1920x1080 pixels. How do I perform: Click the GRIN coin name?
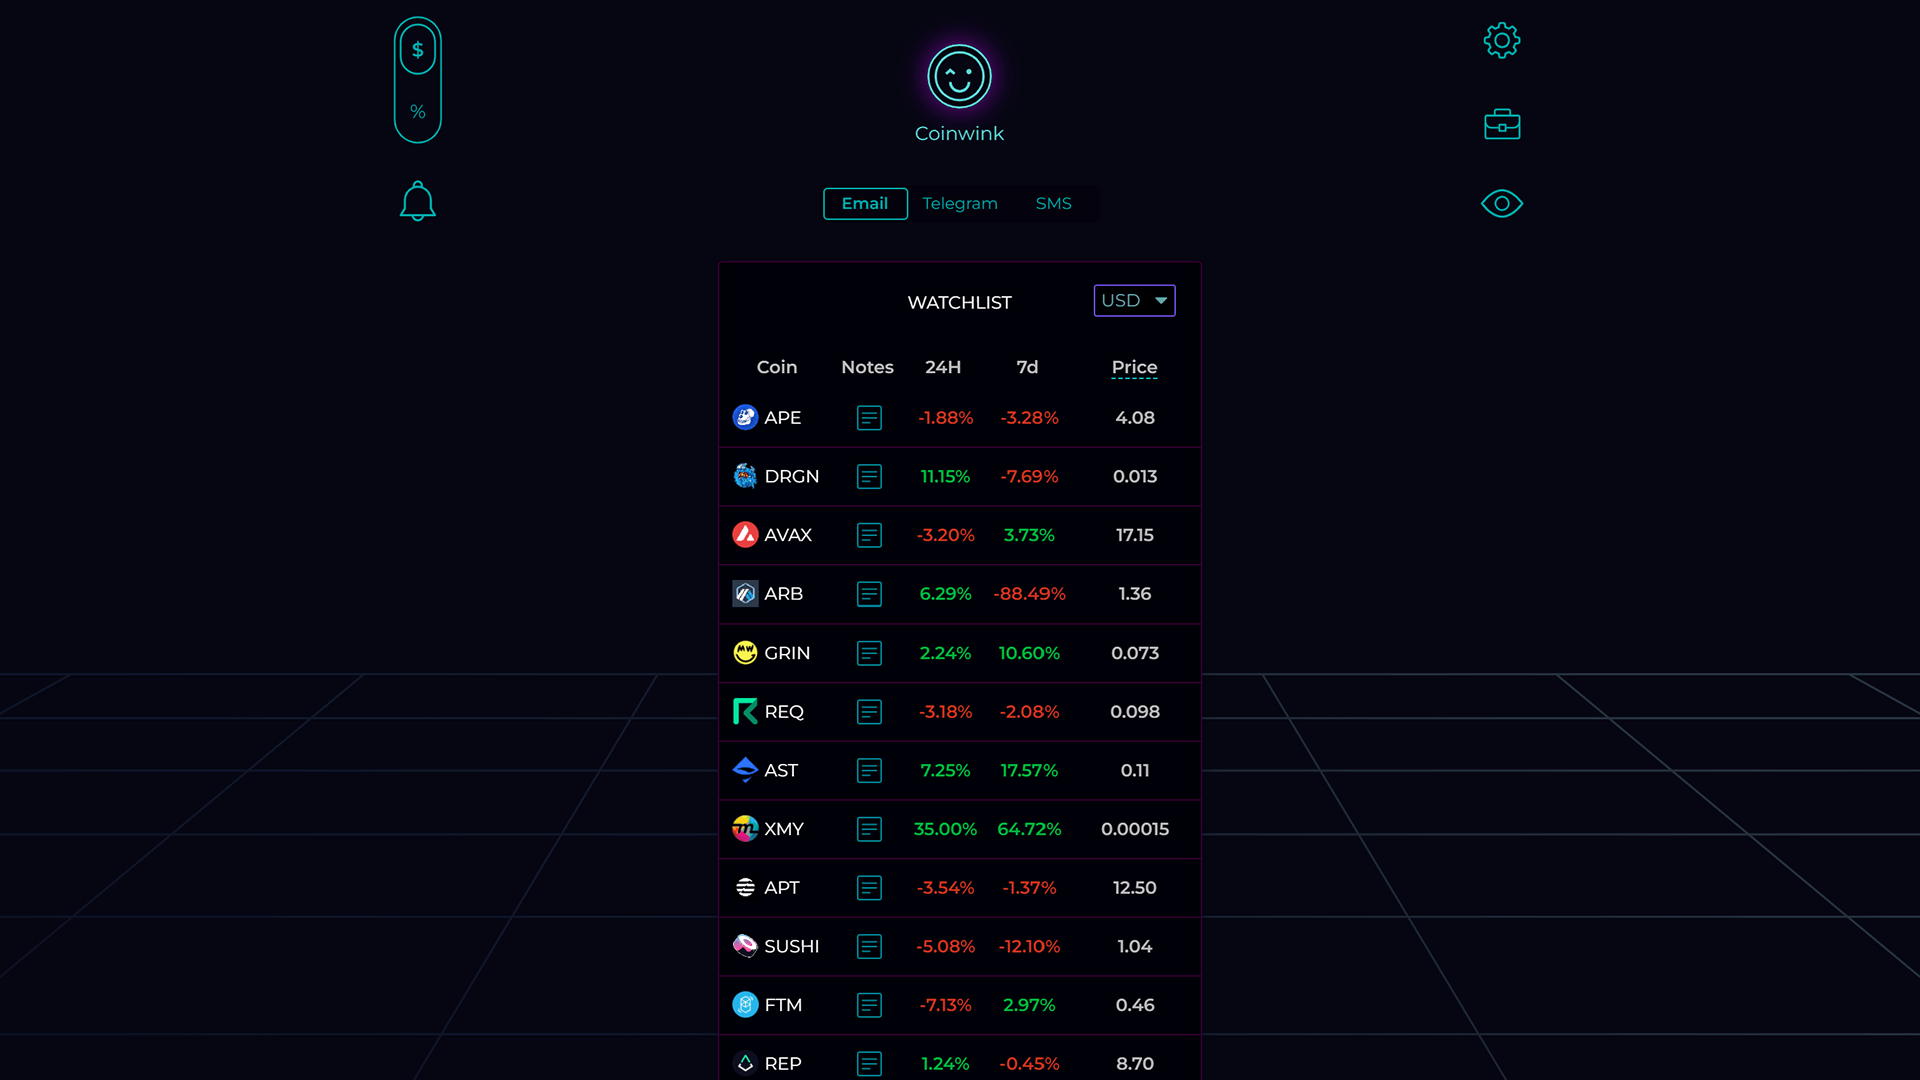(x=787, y=653)
